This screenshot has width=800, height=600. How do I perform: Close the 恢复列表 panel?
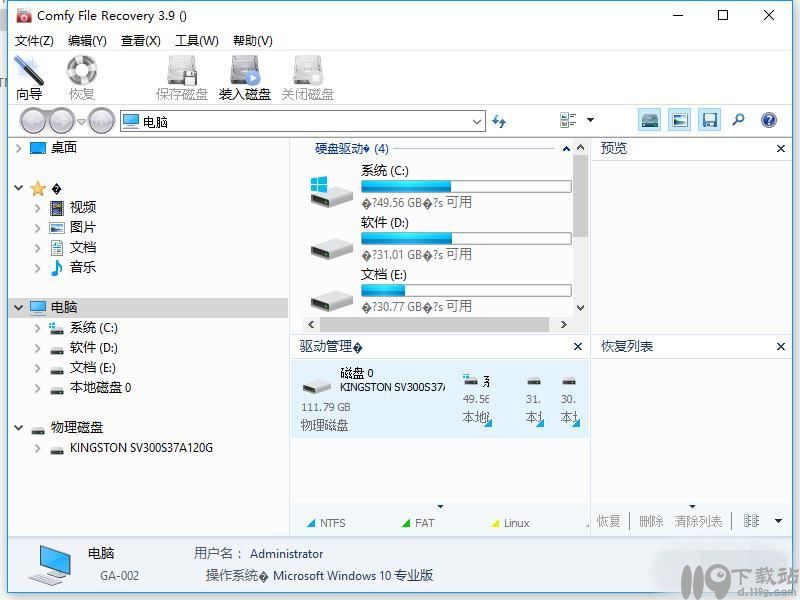(x=781, y=346)
